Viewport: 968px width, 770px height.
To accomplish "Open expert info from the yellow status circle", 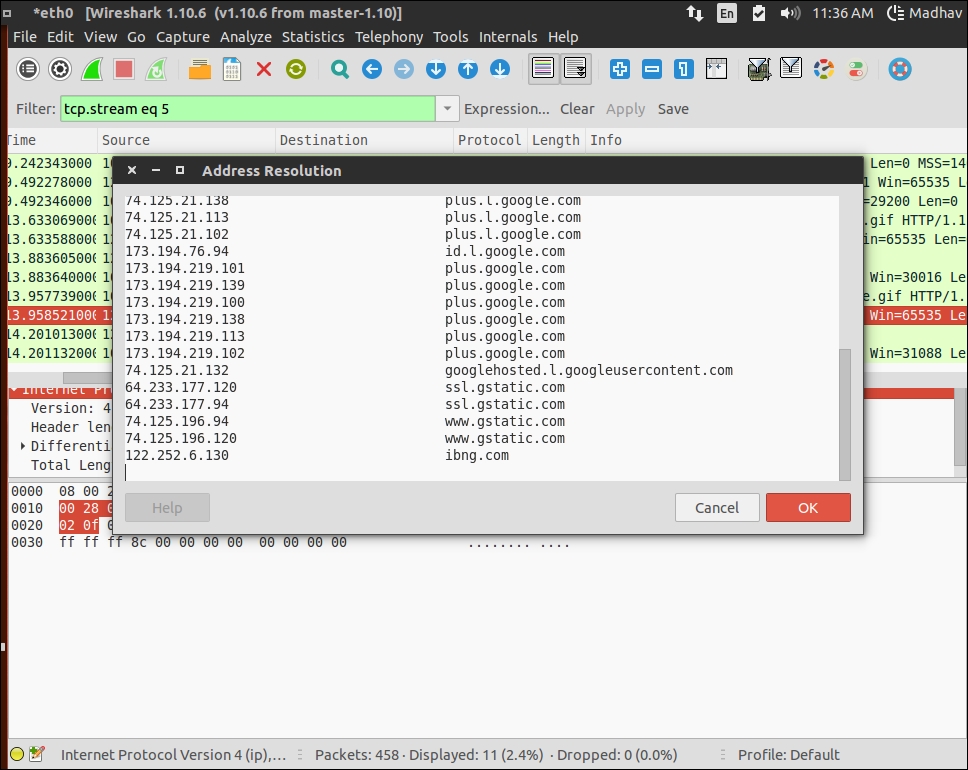I will click(17, 754).
